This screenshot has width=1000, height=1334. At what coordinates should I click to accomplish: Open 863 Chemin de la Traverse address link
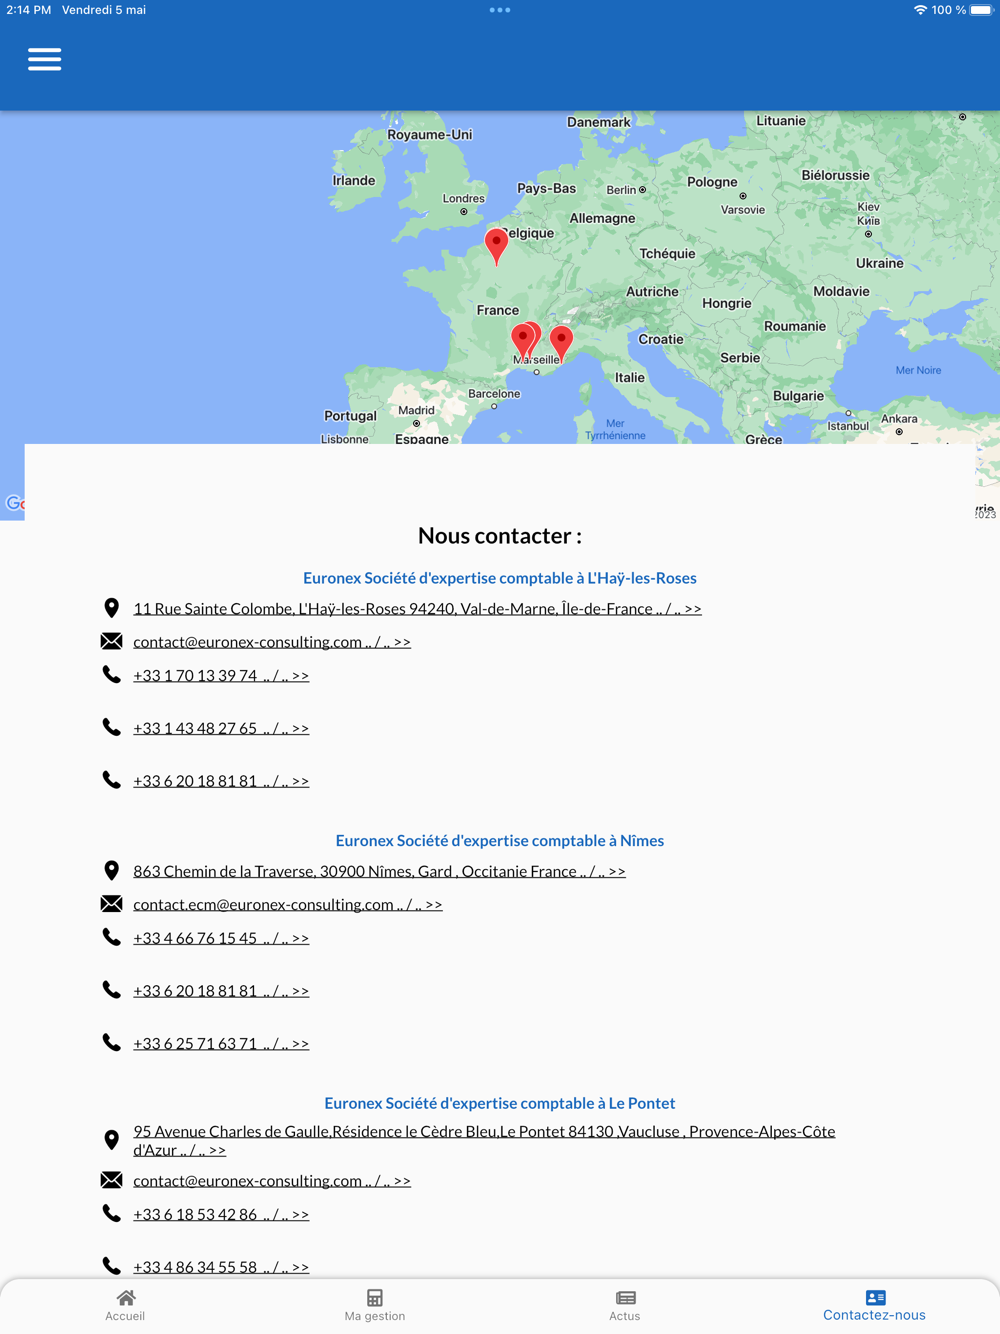(x=379, y=871)
